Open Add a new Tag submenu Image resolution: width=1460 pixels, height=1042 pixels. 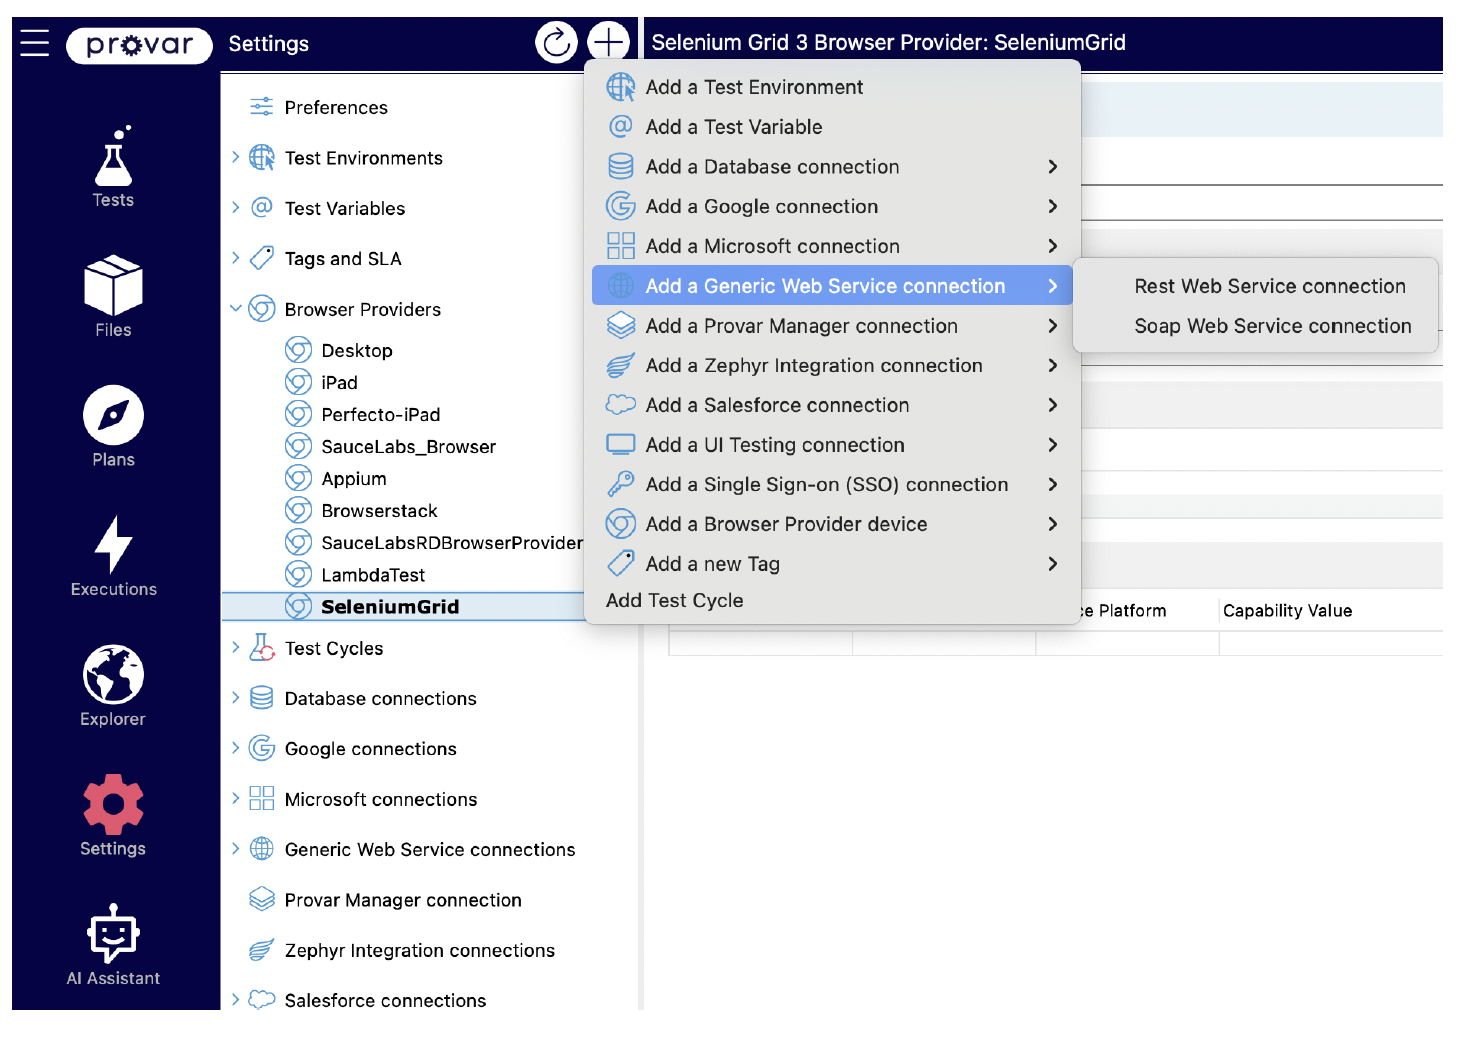coord(832,564)
